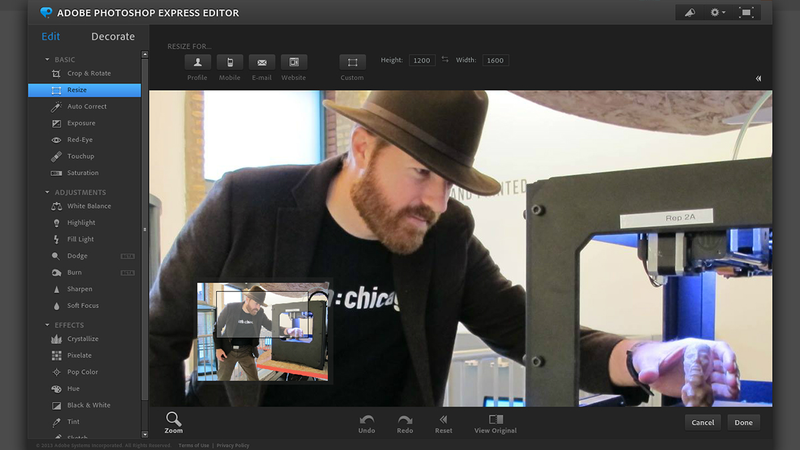Reset all edits
This screenshot has height=450, width=800.
click(443, 424)
